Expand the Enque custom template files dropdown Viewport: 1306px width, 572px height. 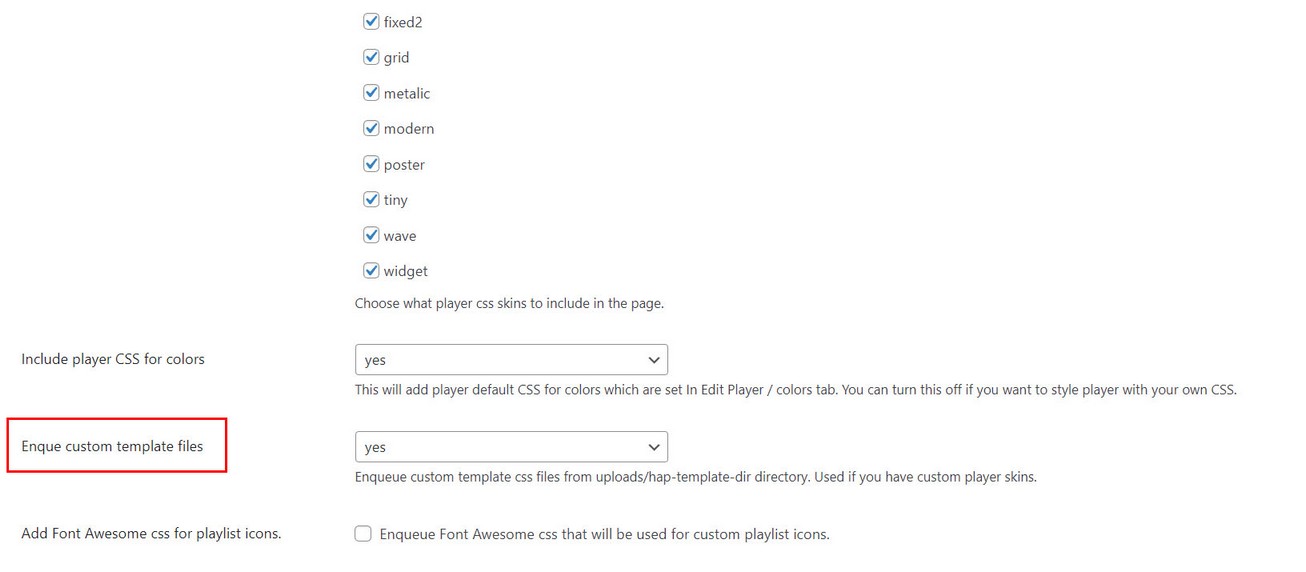511,447
